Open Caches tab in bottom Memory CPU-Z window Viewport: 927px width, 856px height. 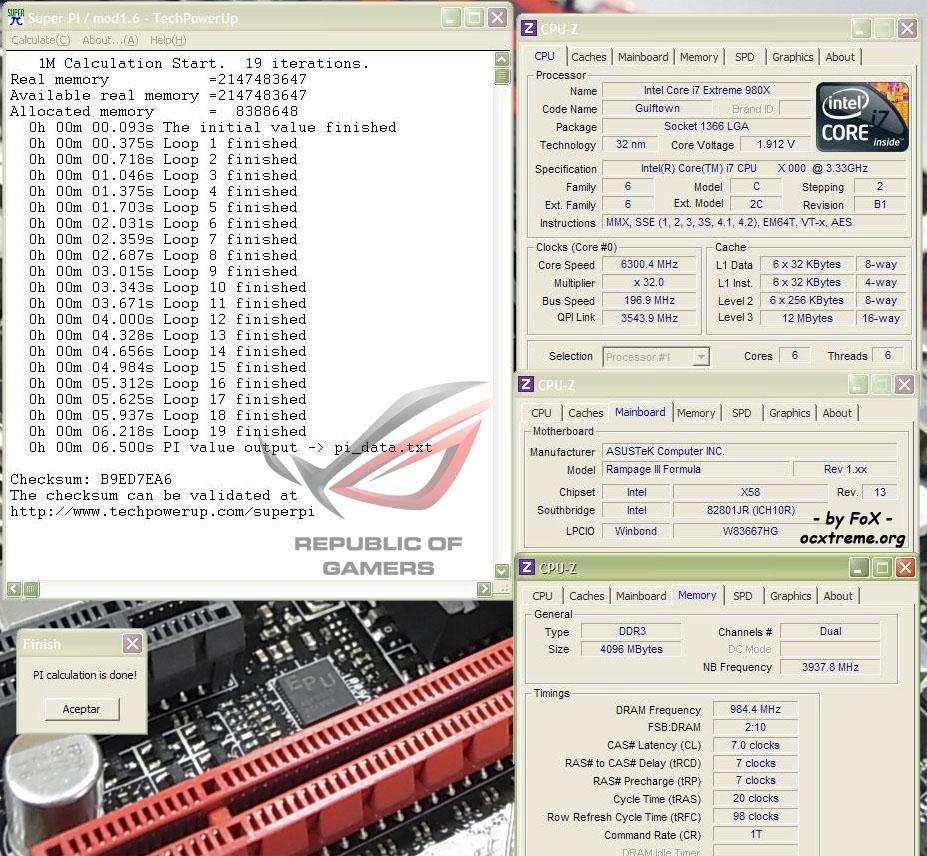click(x=586, y=596)
